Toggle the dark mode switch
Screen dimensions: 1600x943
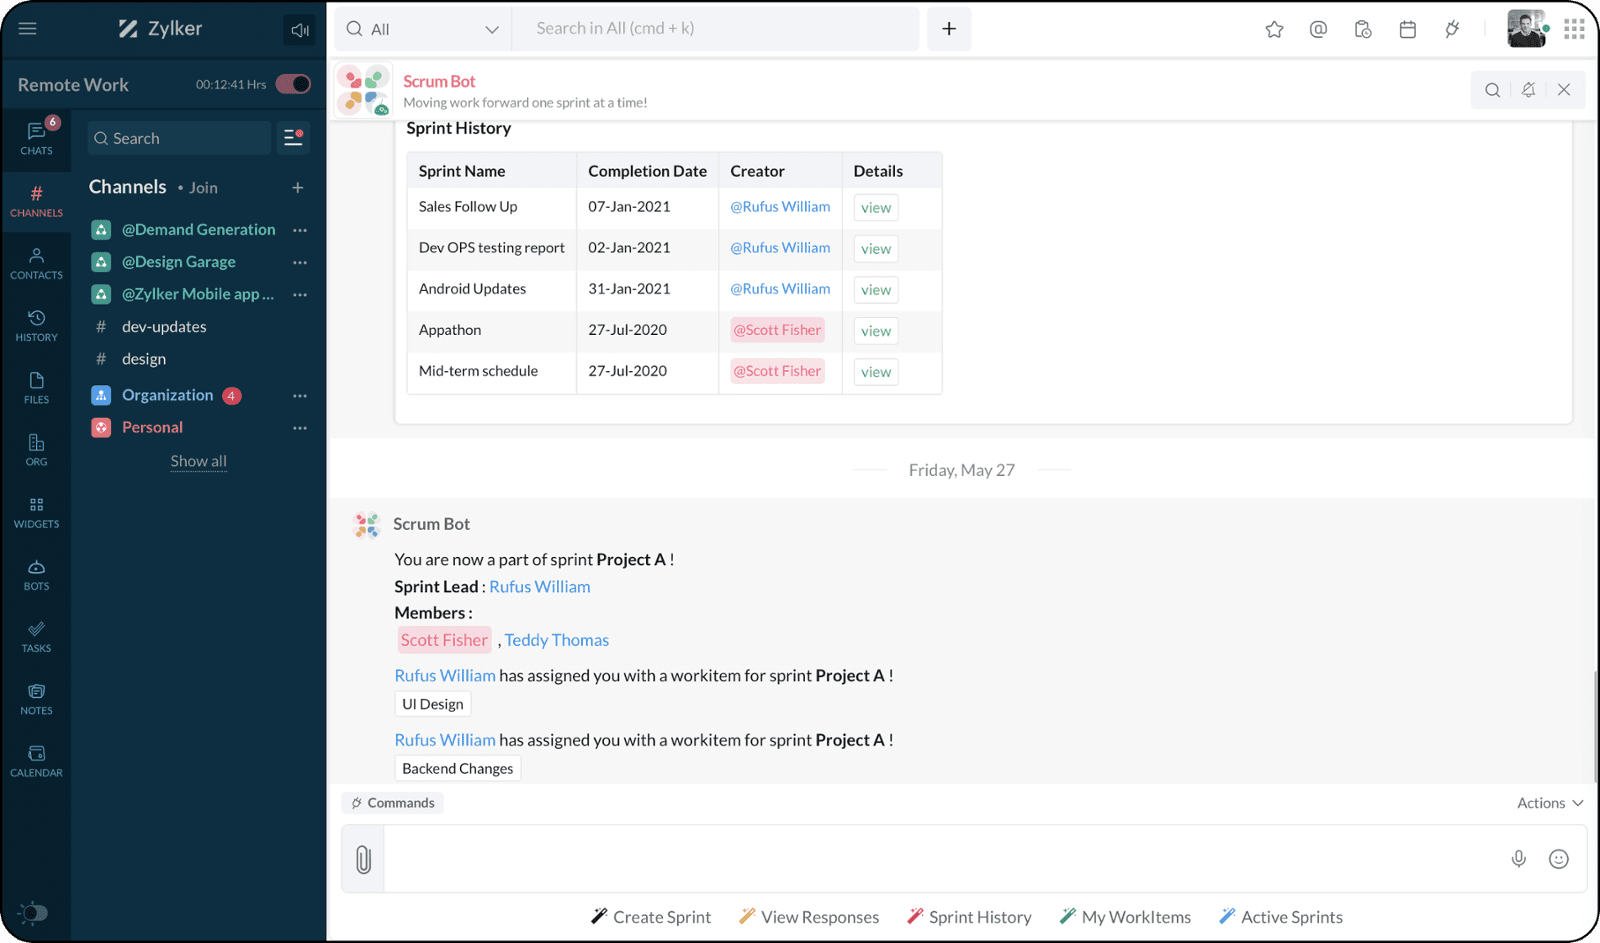coord(33,912)
